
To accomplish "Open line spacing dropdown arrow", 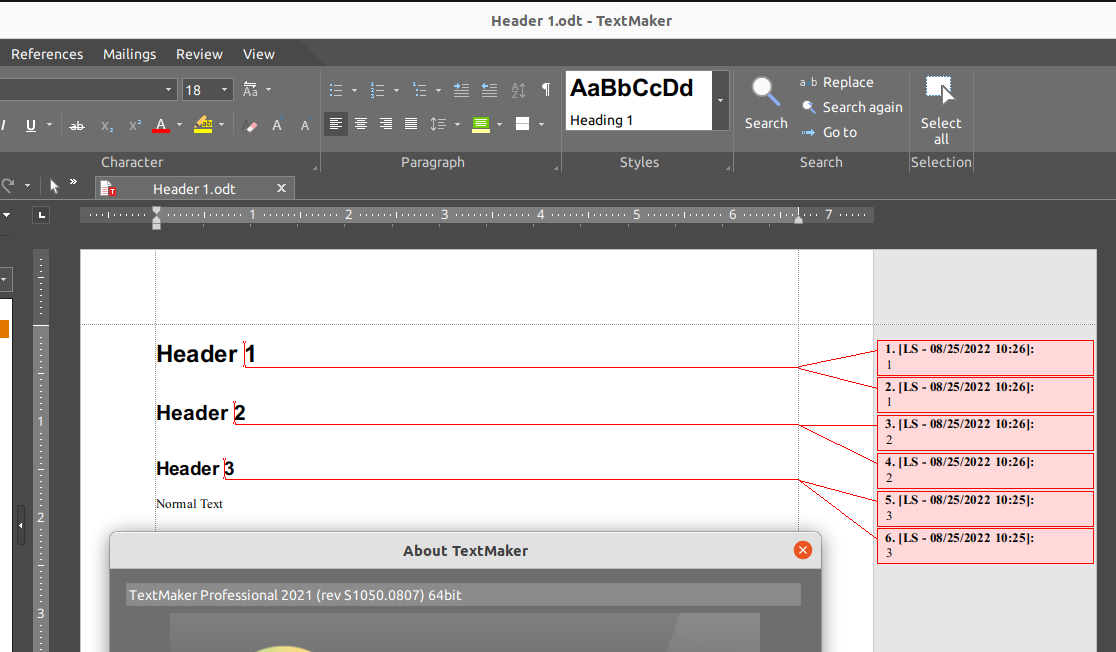I will pyautogui.click(x=457, y=125).
